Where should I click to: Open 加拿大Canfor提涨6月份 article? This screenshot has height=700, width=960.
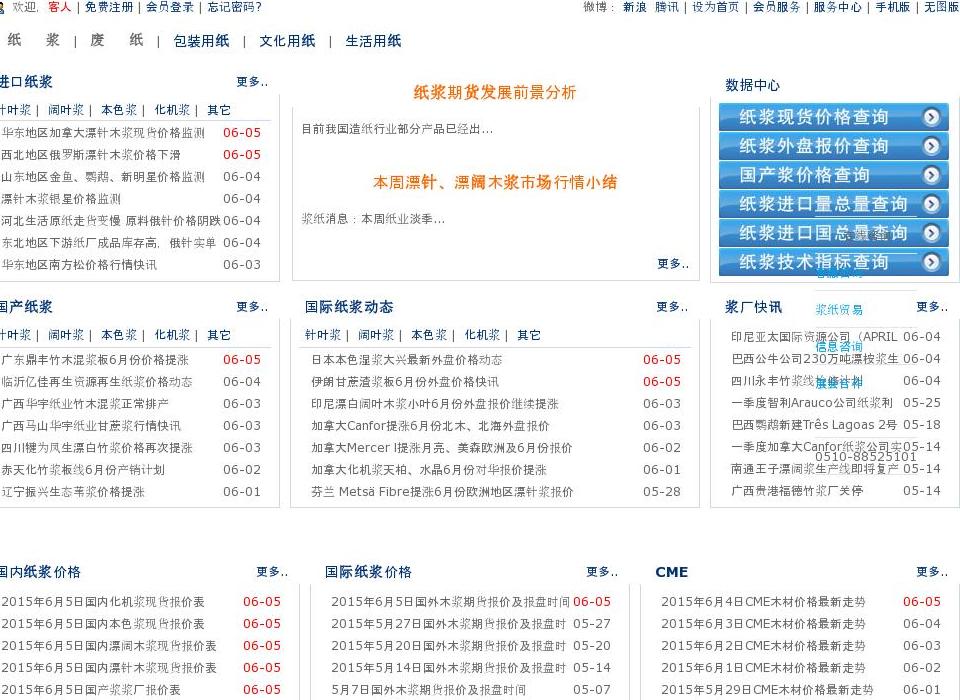430,426
